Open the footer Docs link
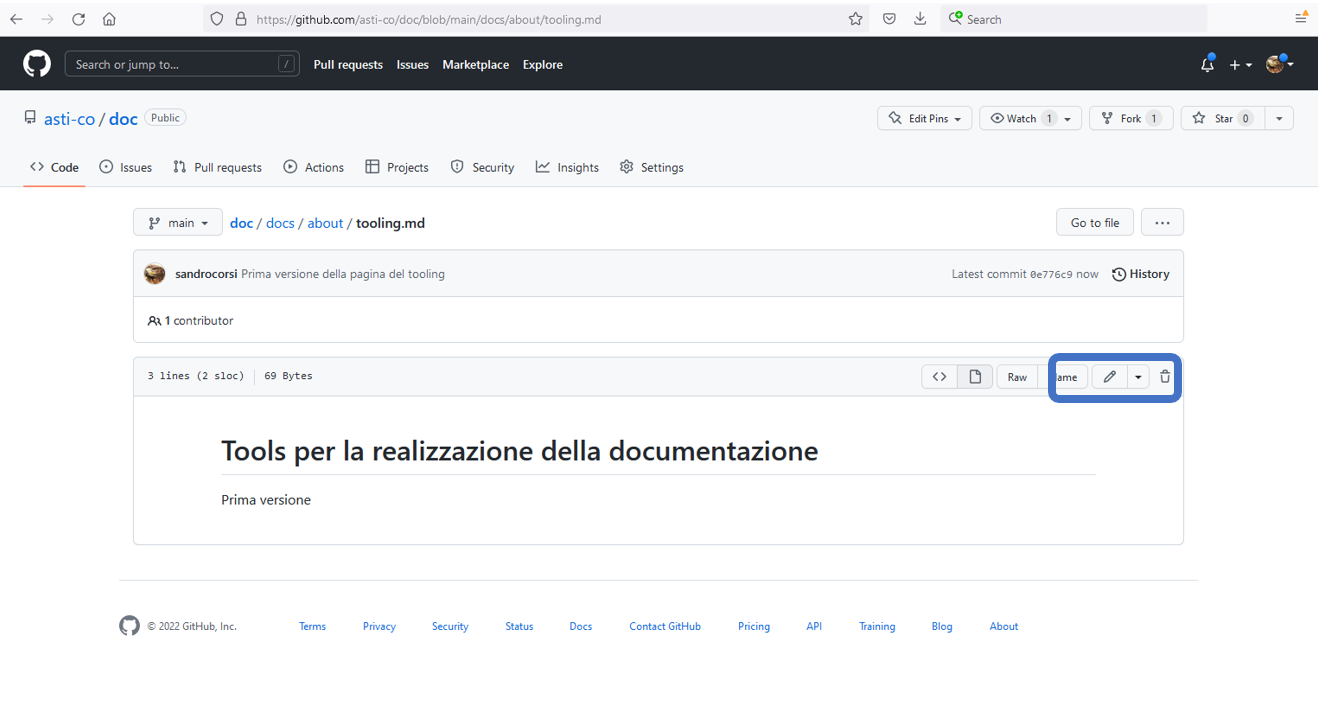Viewport: 1318px width, 725px height. [581, 626]
